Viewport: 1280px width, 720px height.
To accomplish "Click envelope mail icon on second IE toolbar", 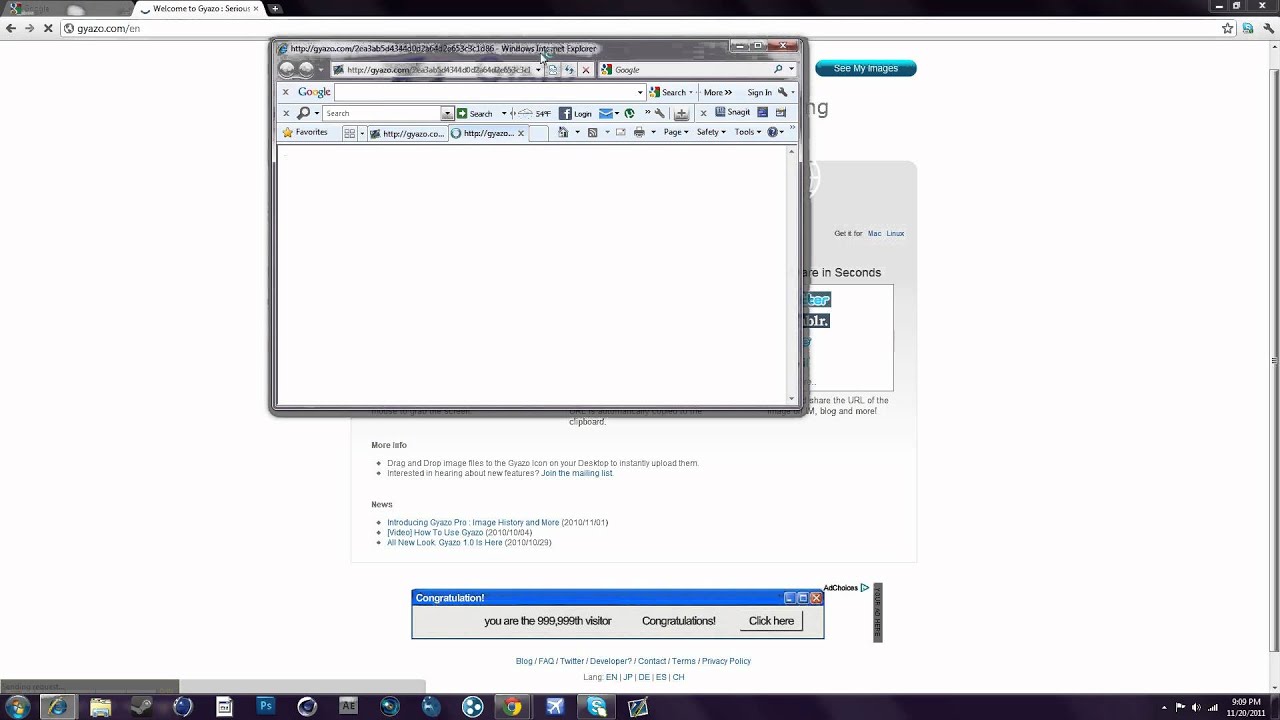I will tap(606, 113).
